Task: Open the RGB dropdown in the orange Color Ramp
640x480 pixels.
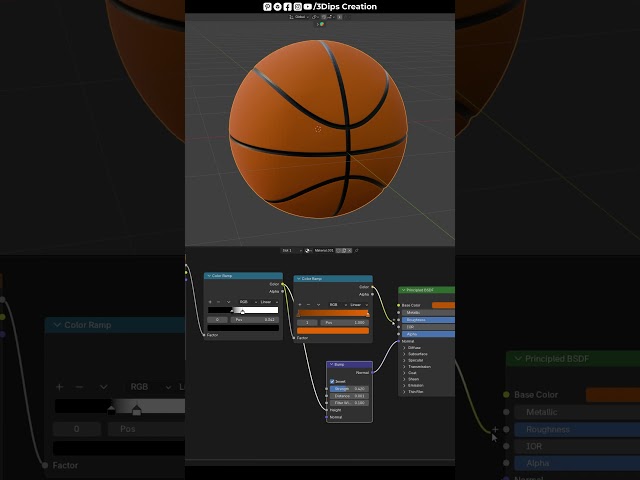Action: tap(336, 305)
